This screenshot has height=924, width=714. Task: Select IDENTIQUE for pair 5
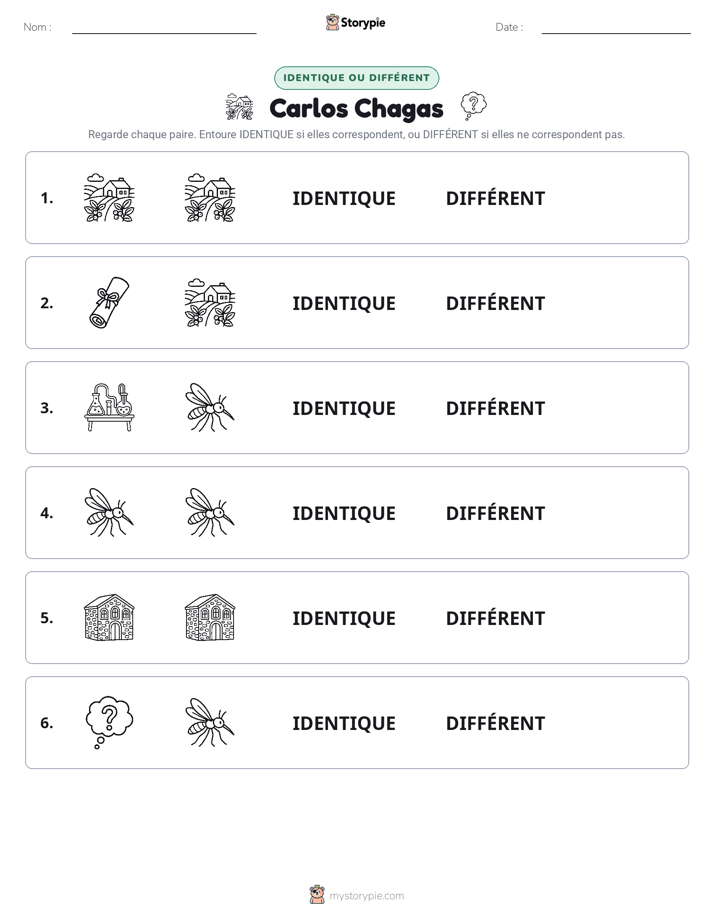(x=344, y=618)
